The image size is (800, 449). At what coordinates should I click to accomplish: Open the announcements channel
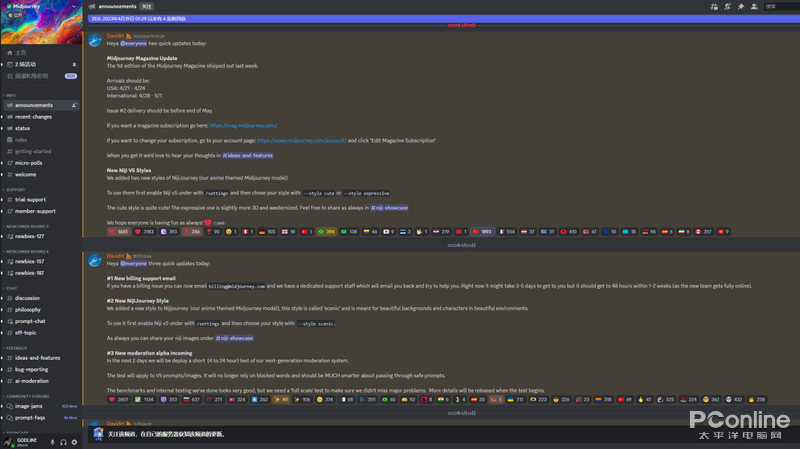click(x=41, y=105)
